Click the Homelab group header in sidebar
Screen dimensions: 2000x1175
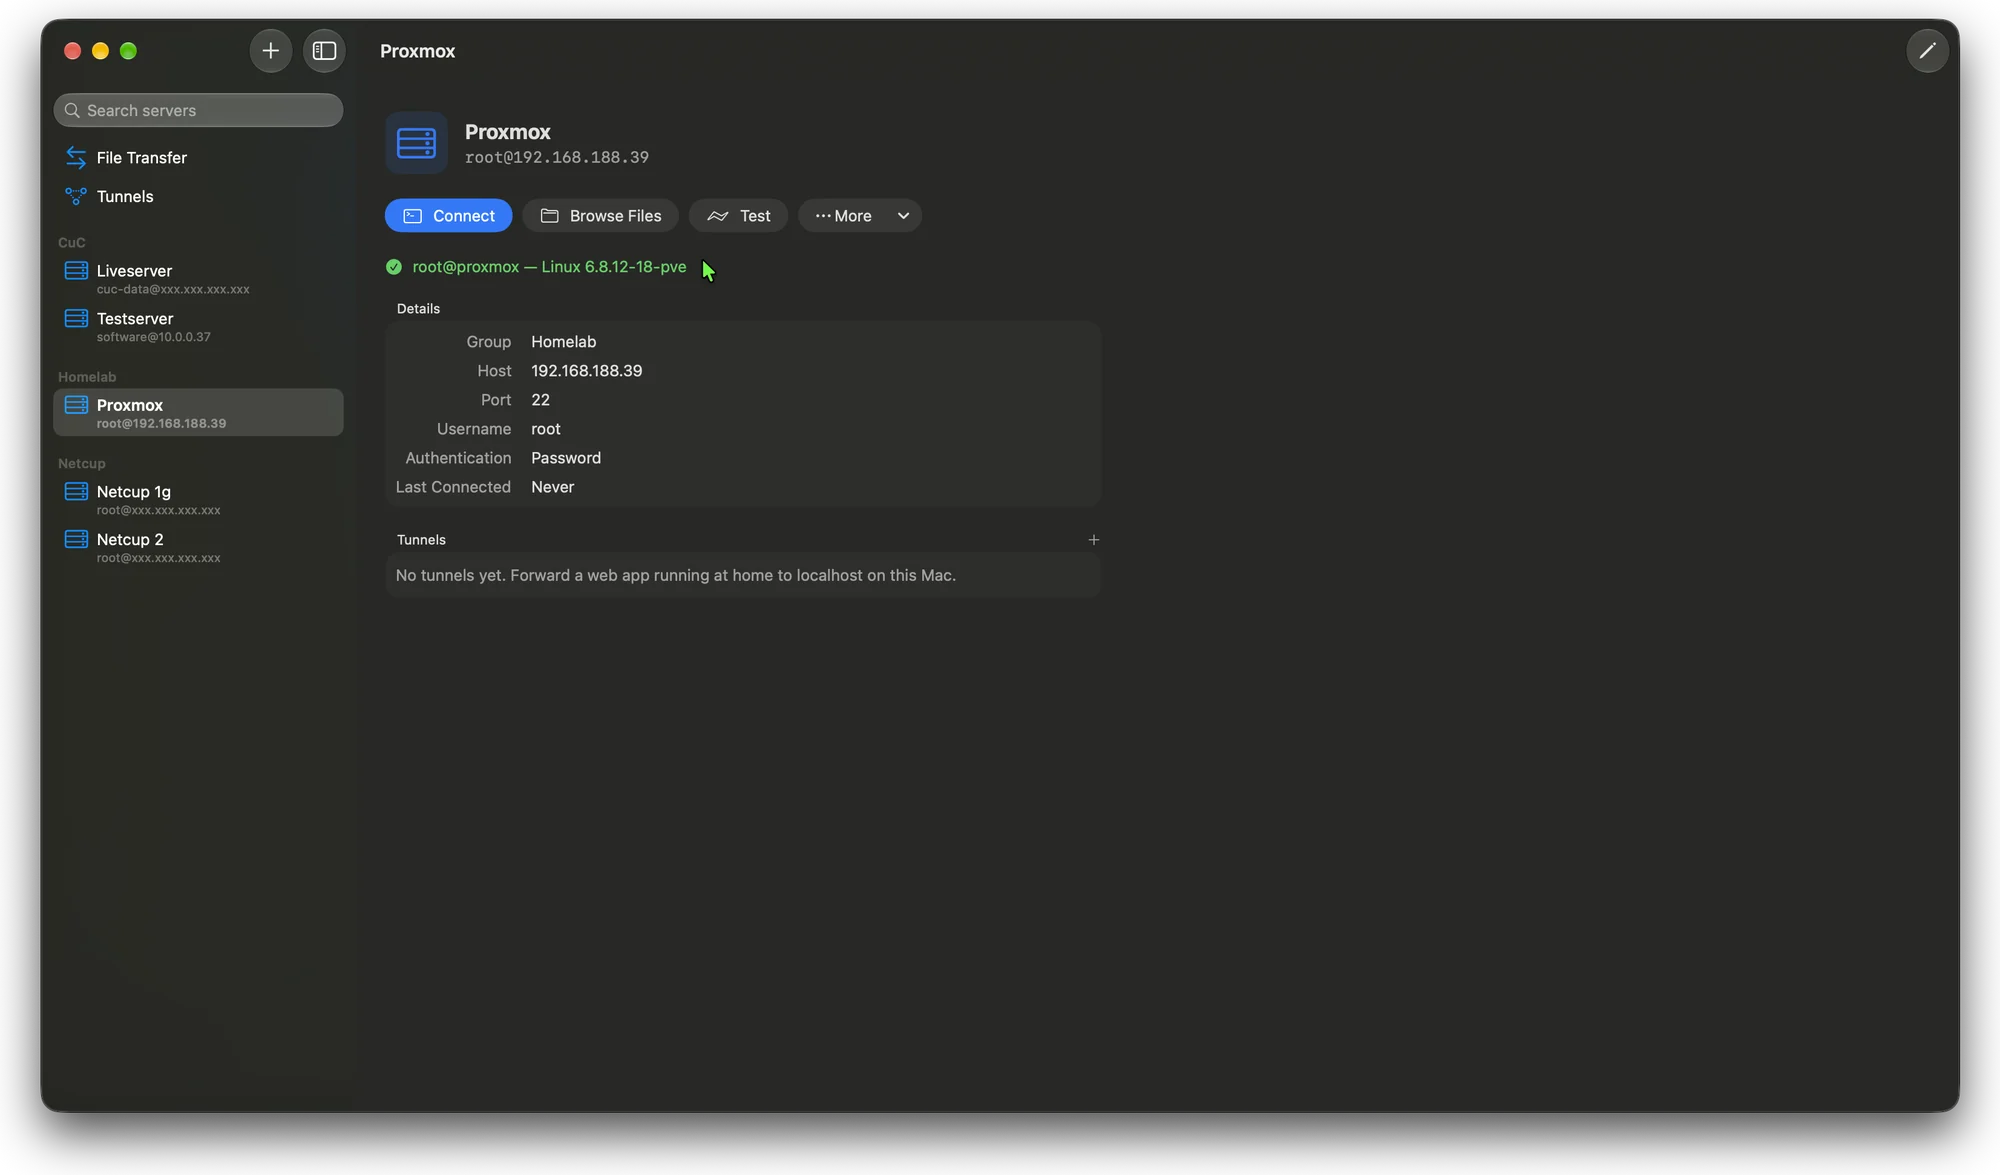(87, 377)
